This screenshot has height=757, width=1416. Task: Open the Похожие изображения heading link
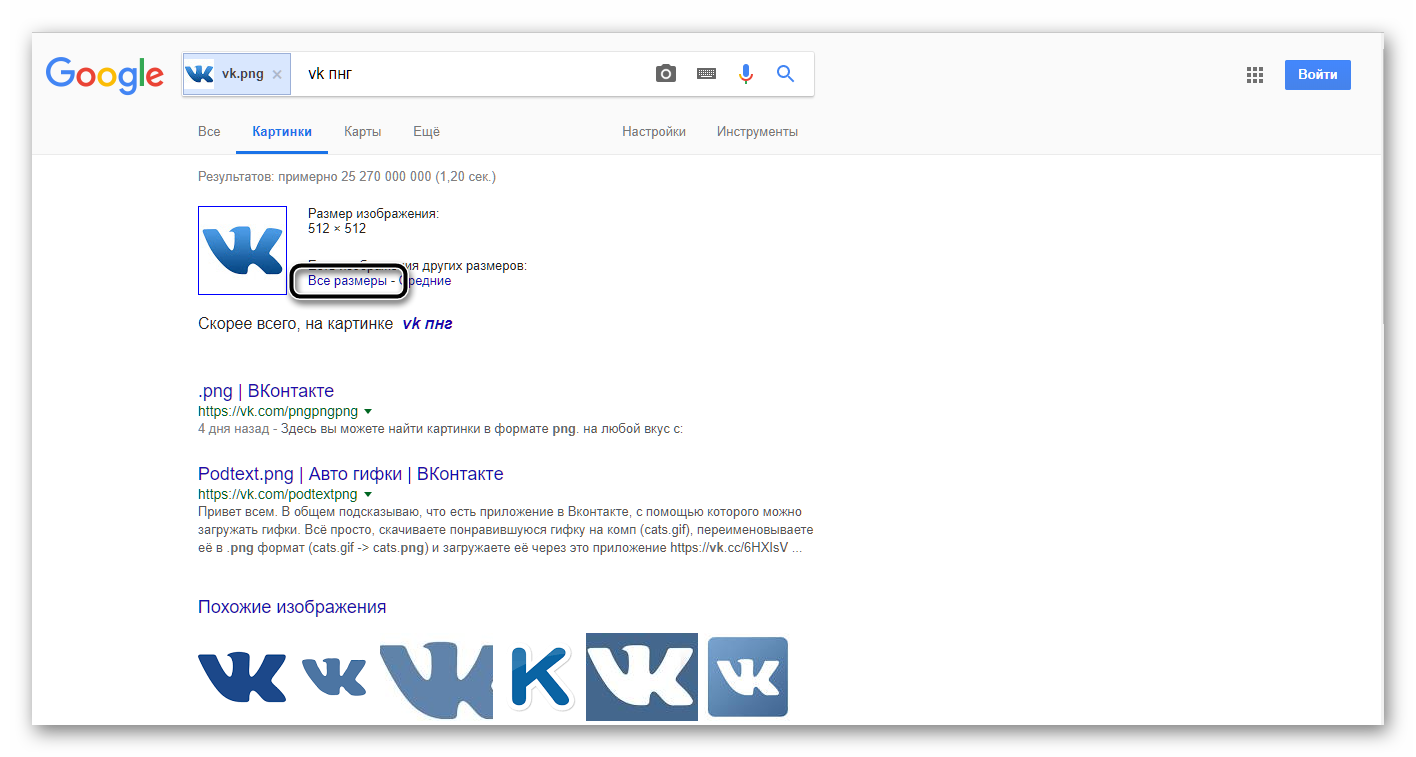click(x=292, y=607)
